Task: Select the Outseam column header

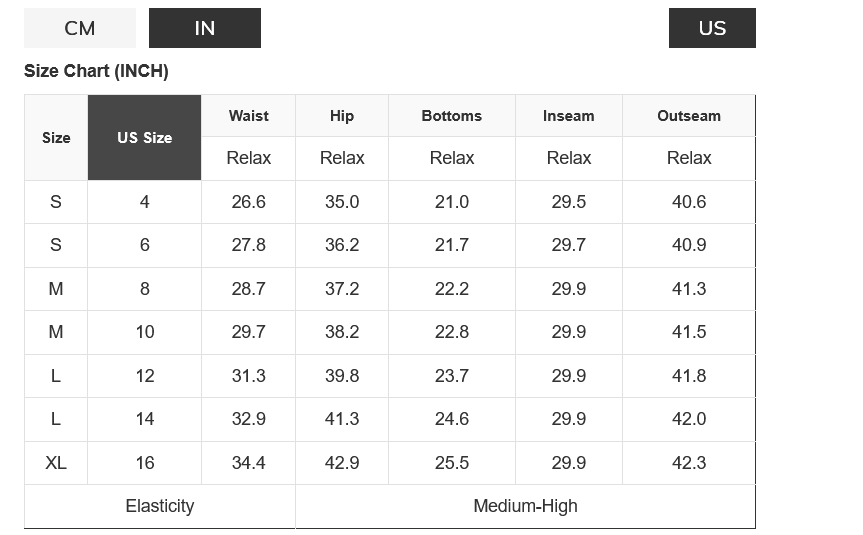Action: pyautogui.click(x=689, y=116)
